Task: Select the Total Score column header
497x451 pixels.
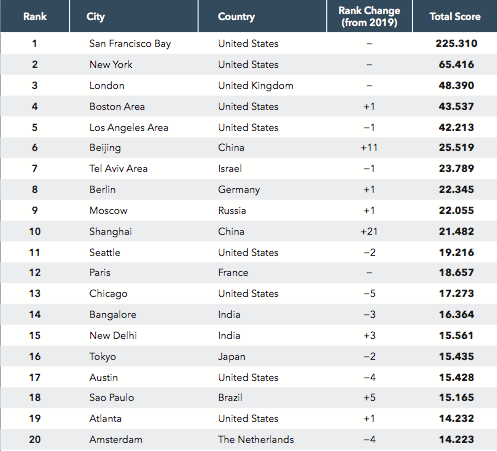Action: [455, 16]
